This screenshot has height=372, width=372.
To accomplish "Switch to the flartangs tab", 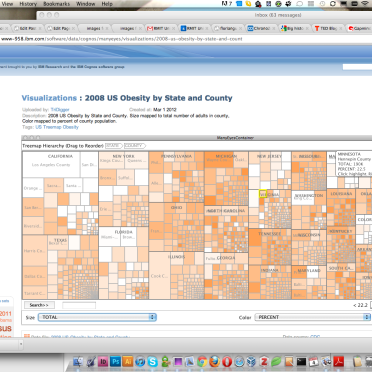I will pyautogui.click(x=227, y=29).
